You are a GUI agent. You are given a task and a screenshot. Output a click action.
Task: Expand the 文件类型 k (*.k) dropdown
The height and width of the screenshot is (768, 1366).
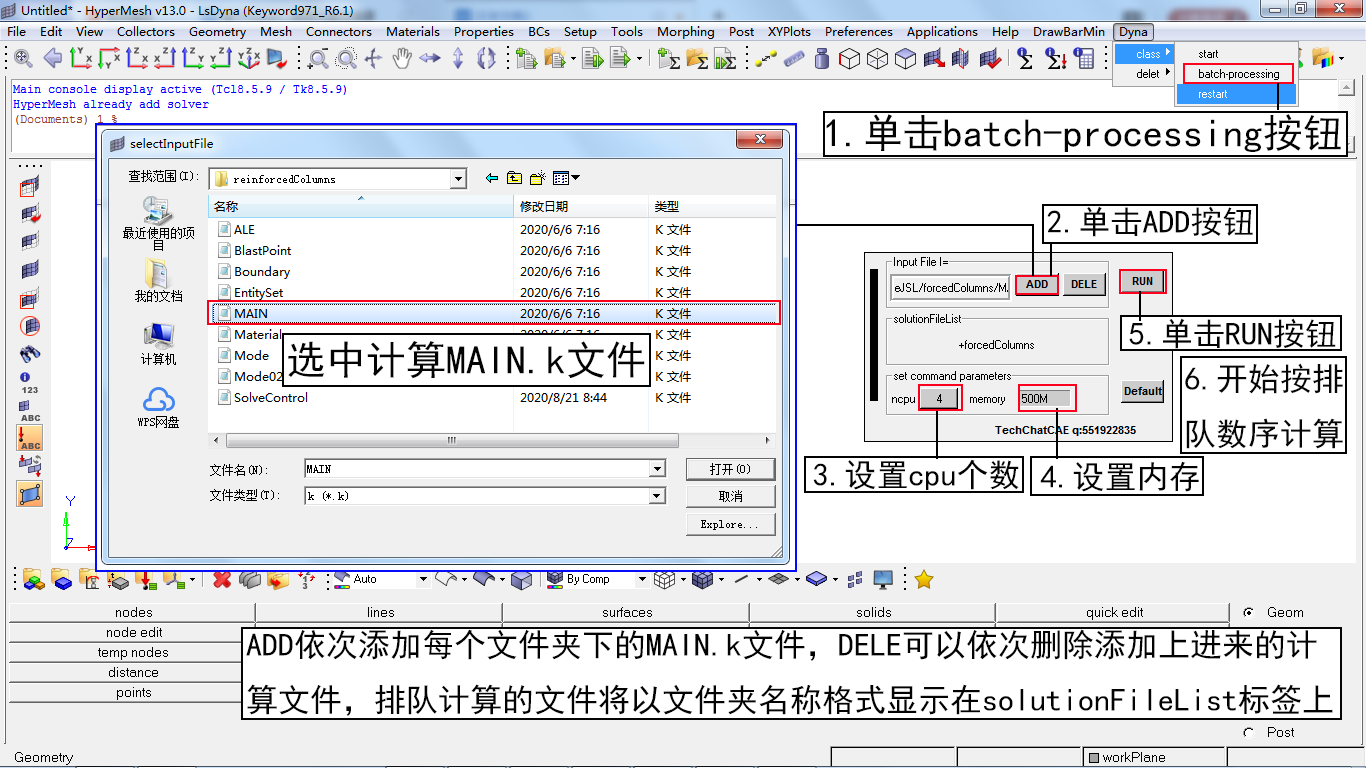(x=658, y=495)
